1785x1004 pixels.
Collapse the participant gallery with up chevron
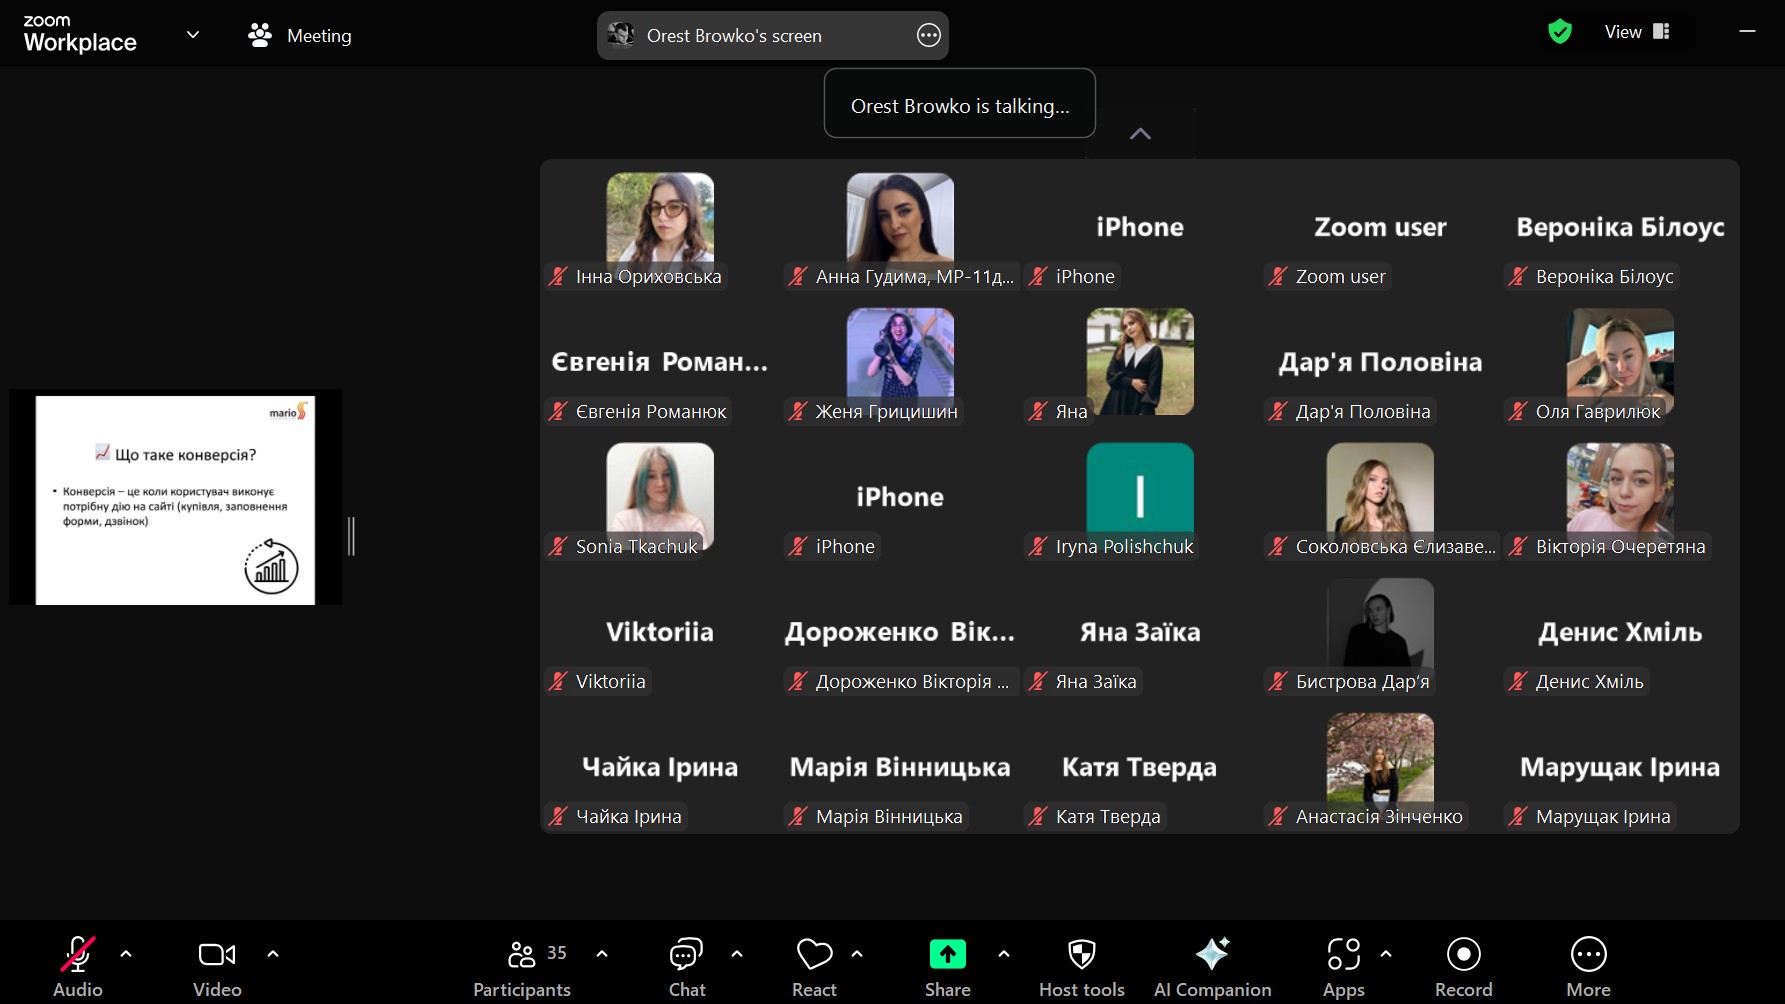pos(1140,134)
